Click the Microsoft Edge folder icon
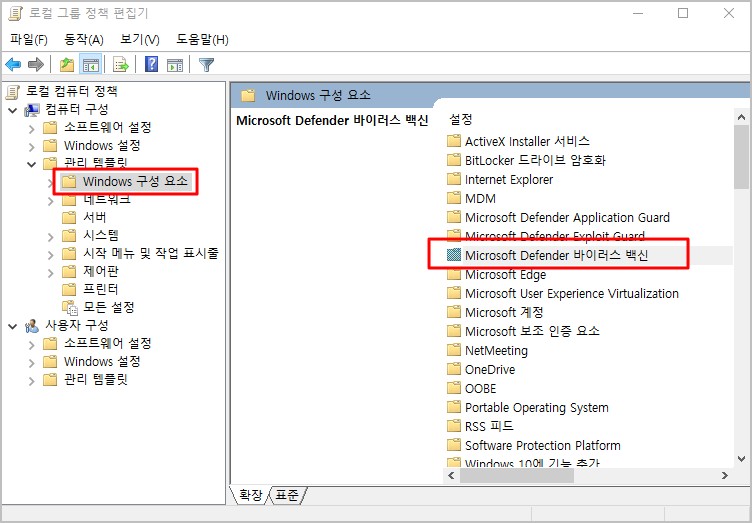 454,274
